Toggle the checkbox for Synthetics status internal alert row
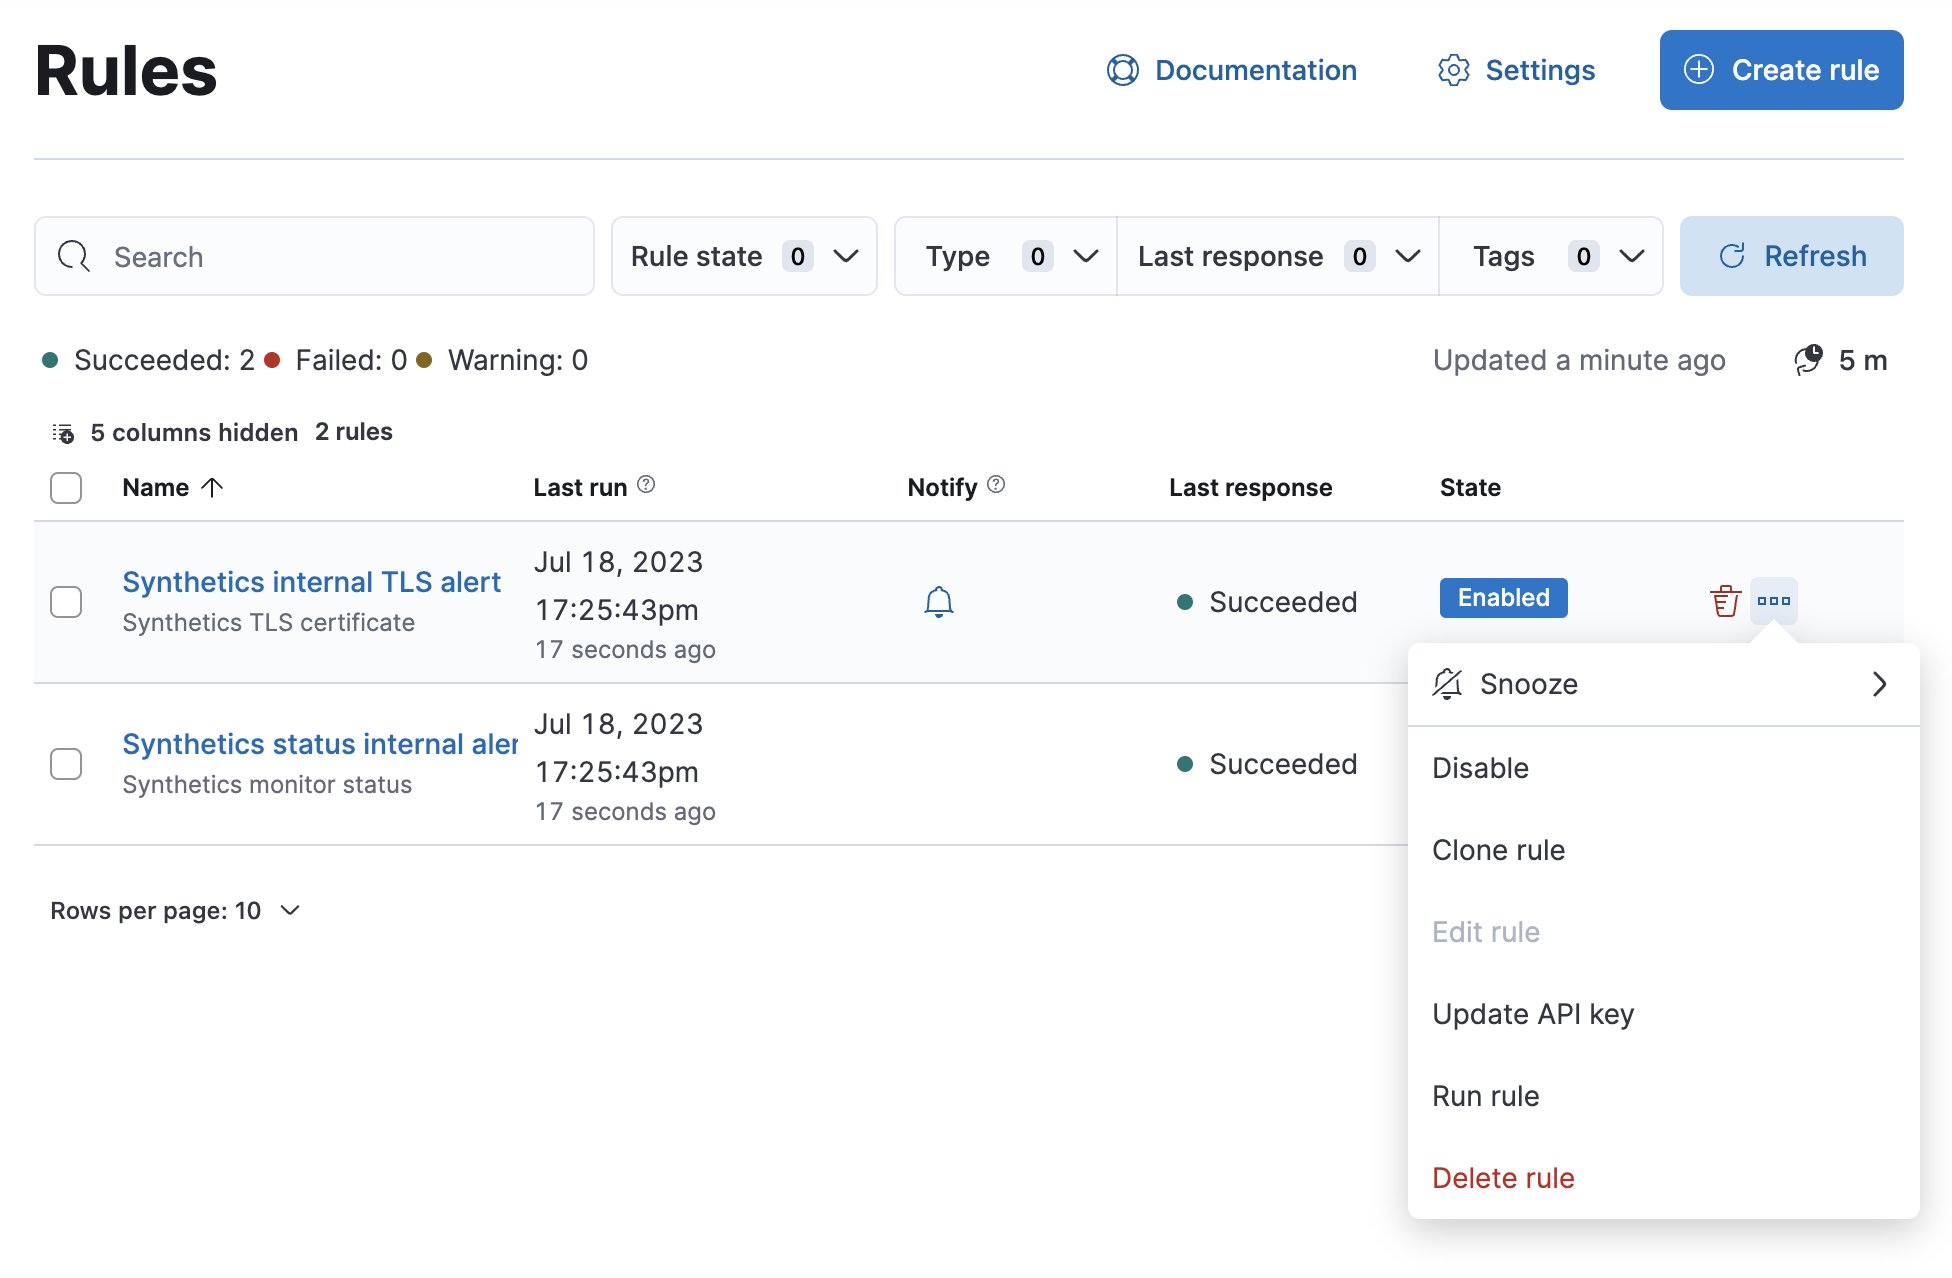 click(67, 762)
